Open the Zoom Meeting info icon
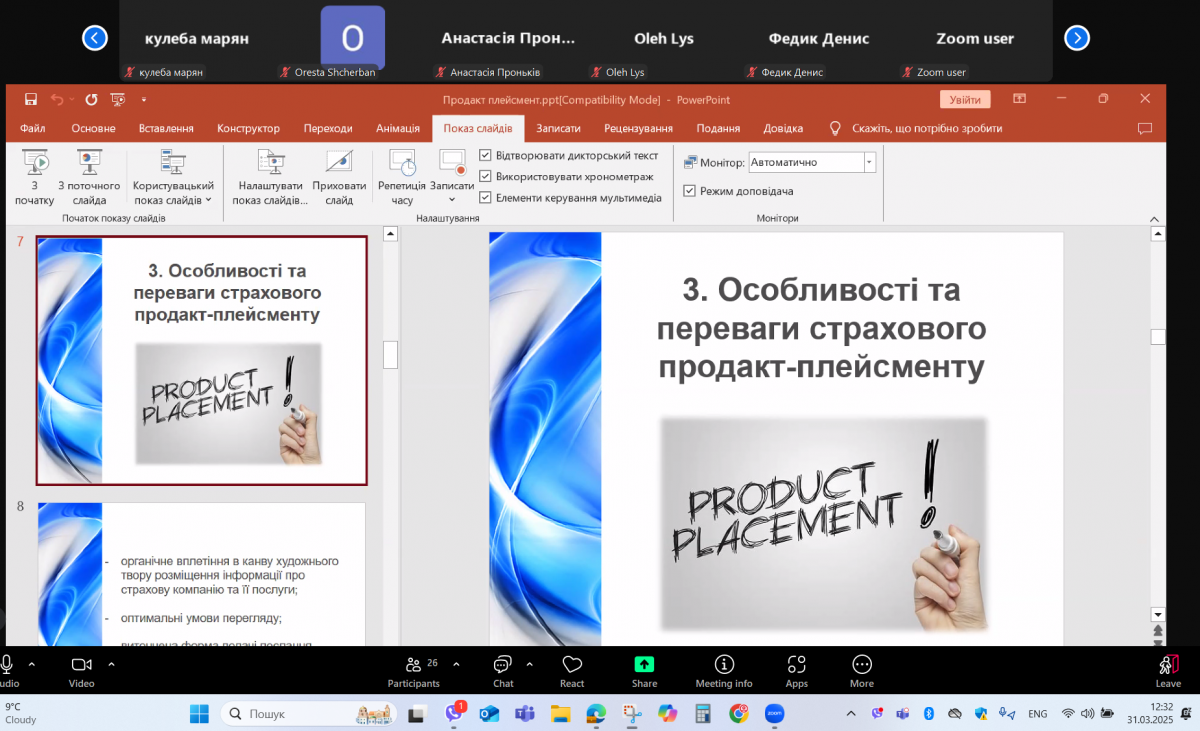Screen dimensions: 1200x731 click(x=724, y=665)
